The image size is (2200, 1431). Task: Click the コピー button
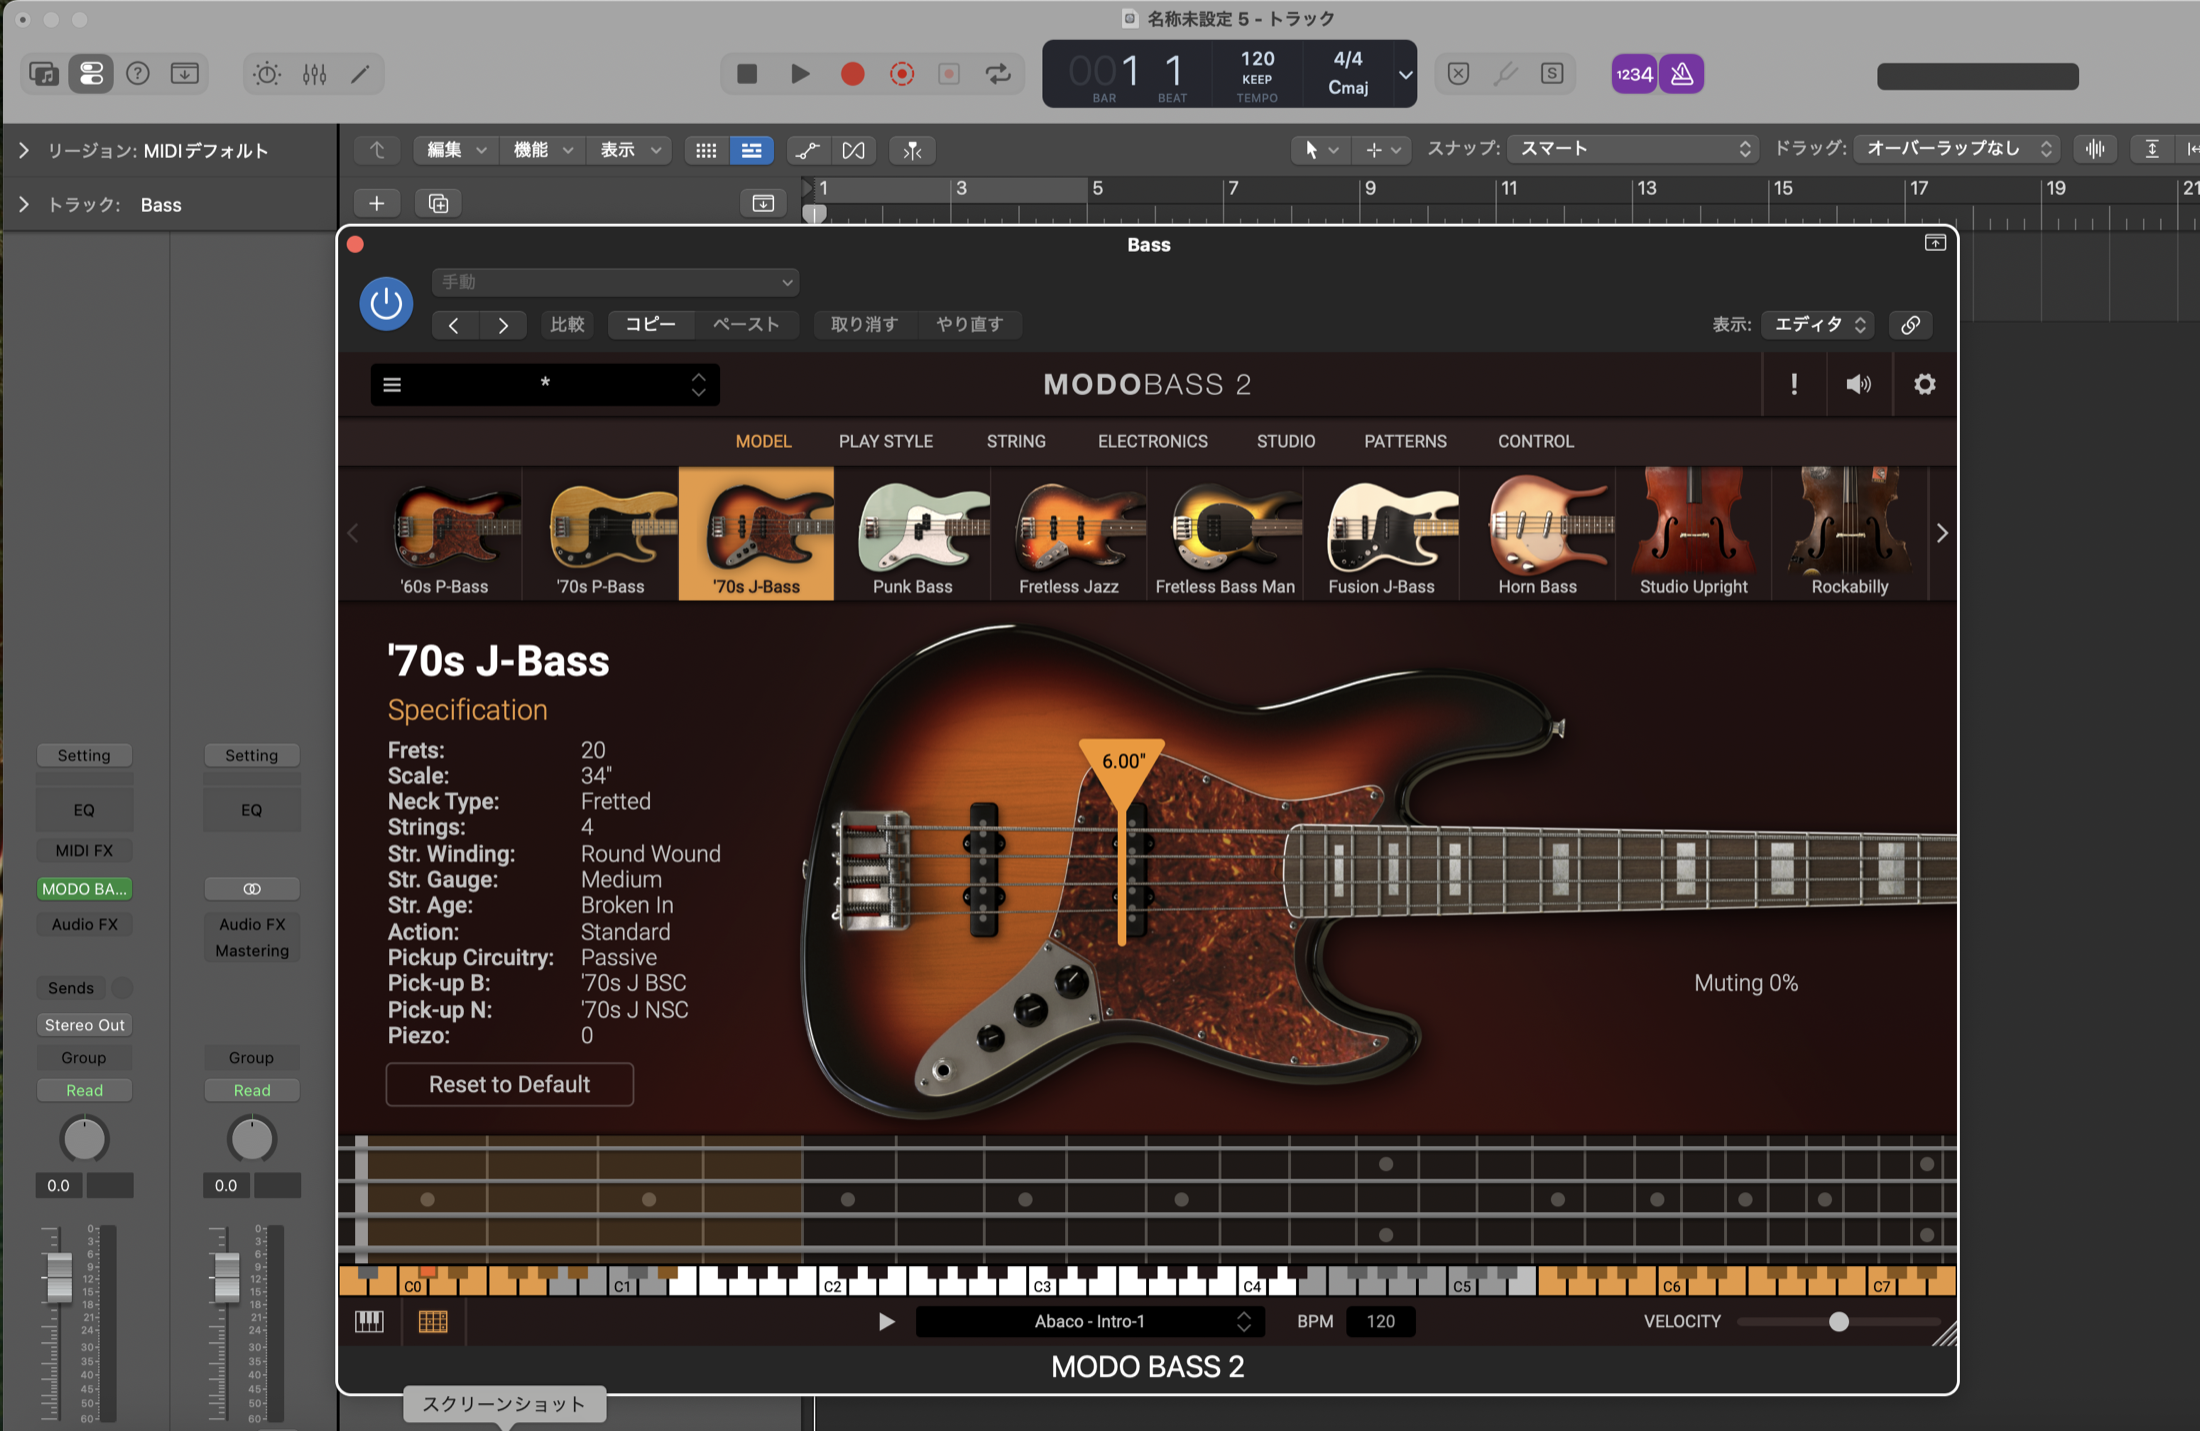coord(651,324)
